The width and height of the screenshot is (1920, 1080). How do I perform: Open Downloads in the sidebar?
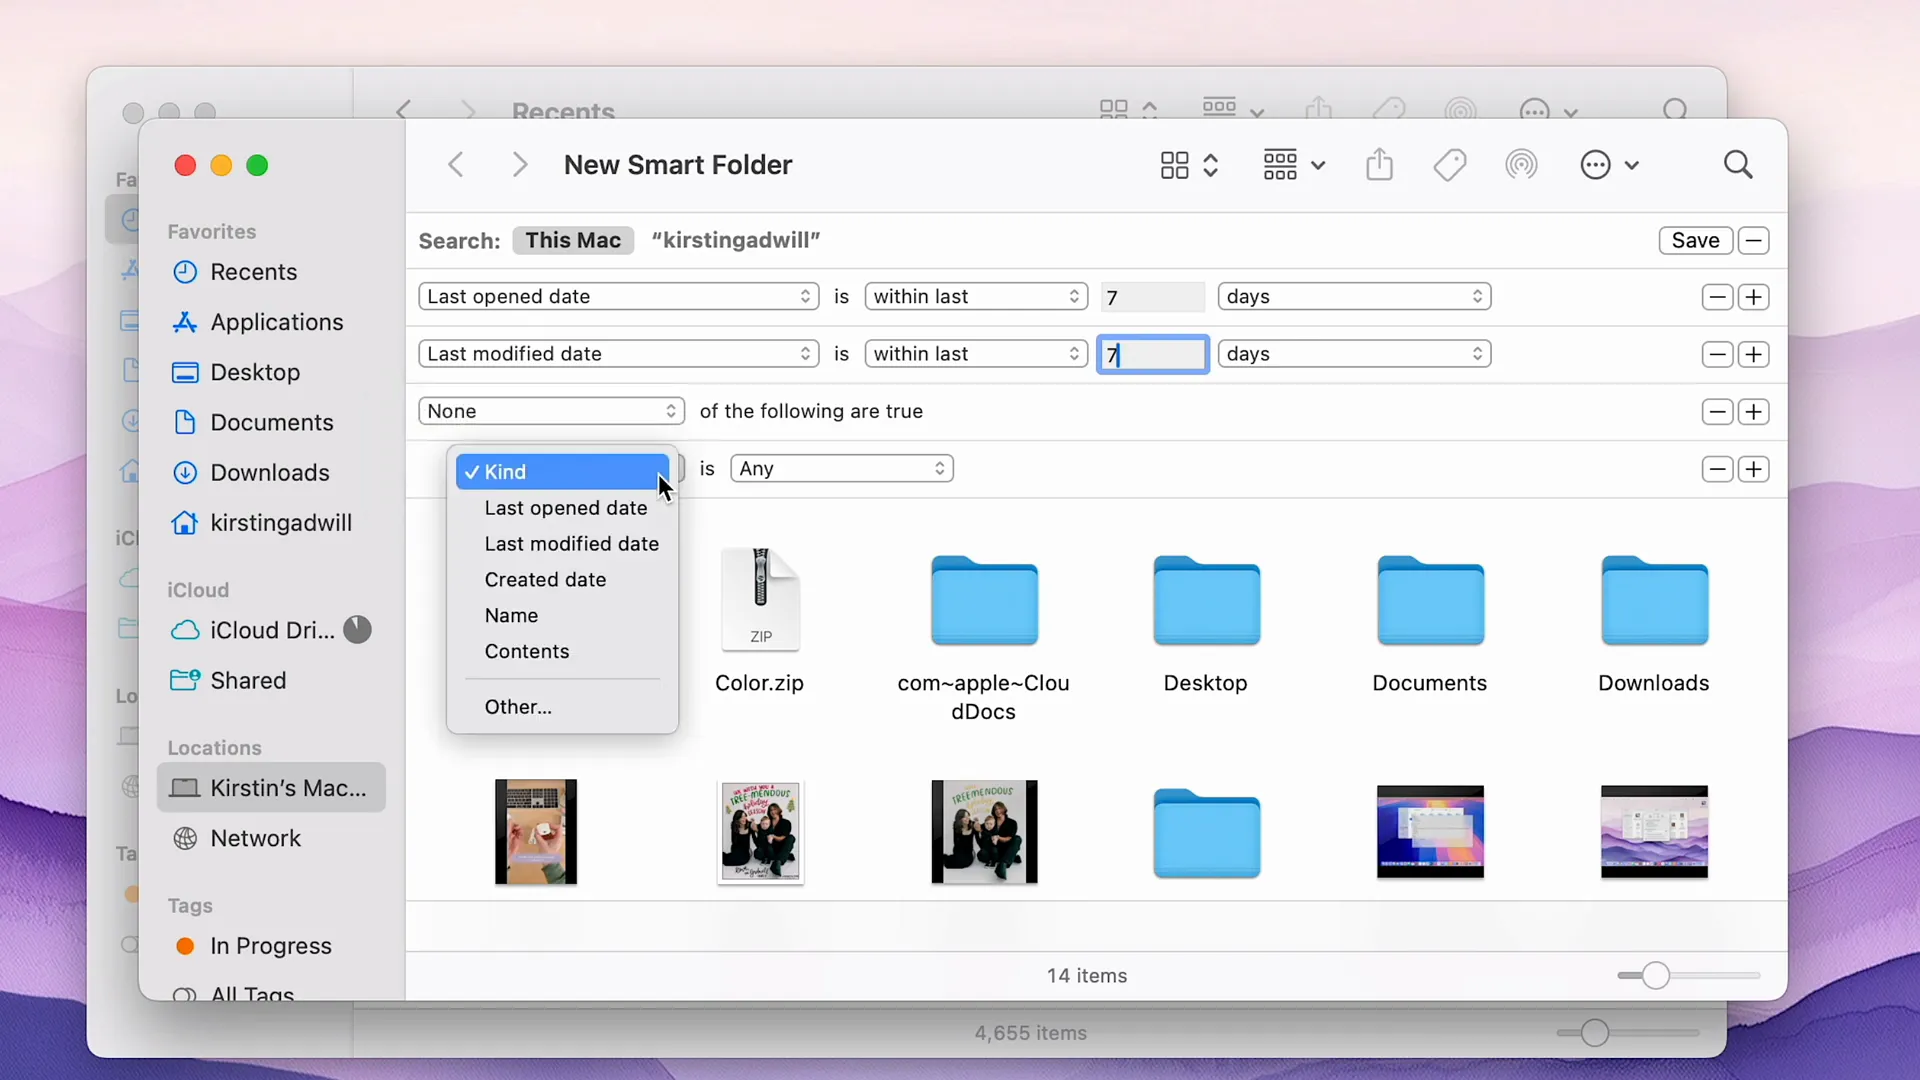click(270, 472)
